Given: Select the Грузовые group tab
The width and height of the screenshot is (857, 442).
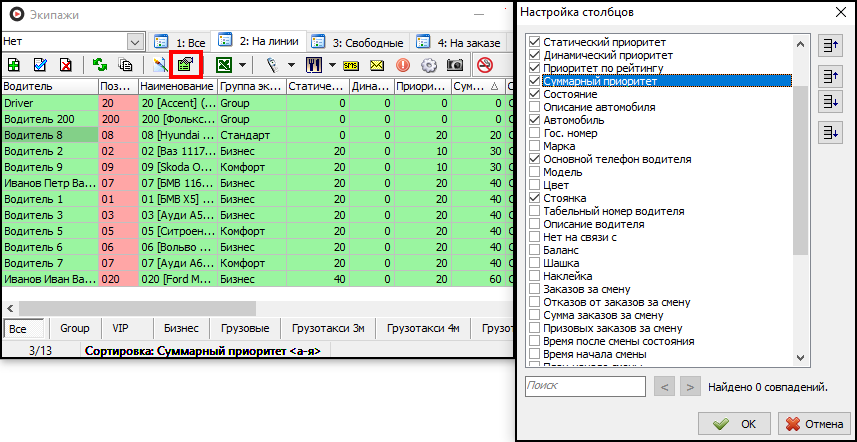Looking at the screenshot, I should 243,328.
